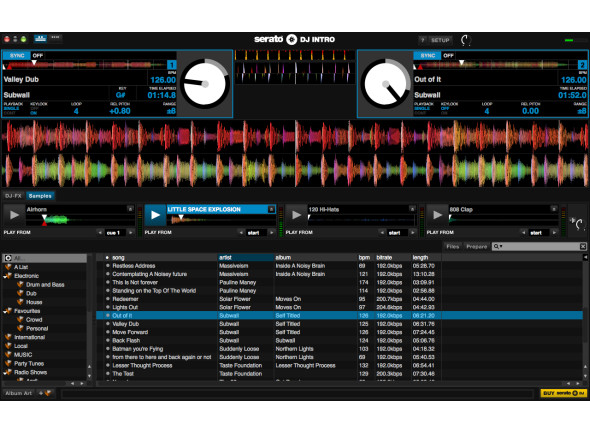Click the Airhorn sample waveform overview

(x=80, y=219)
